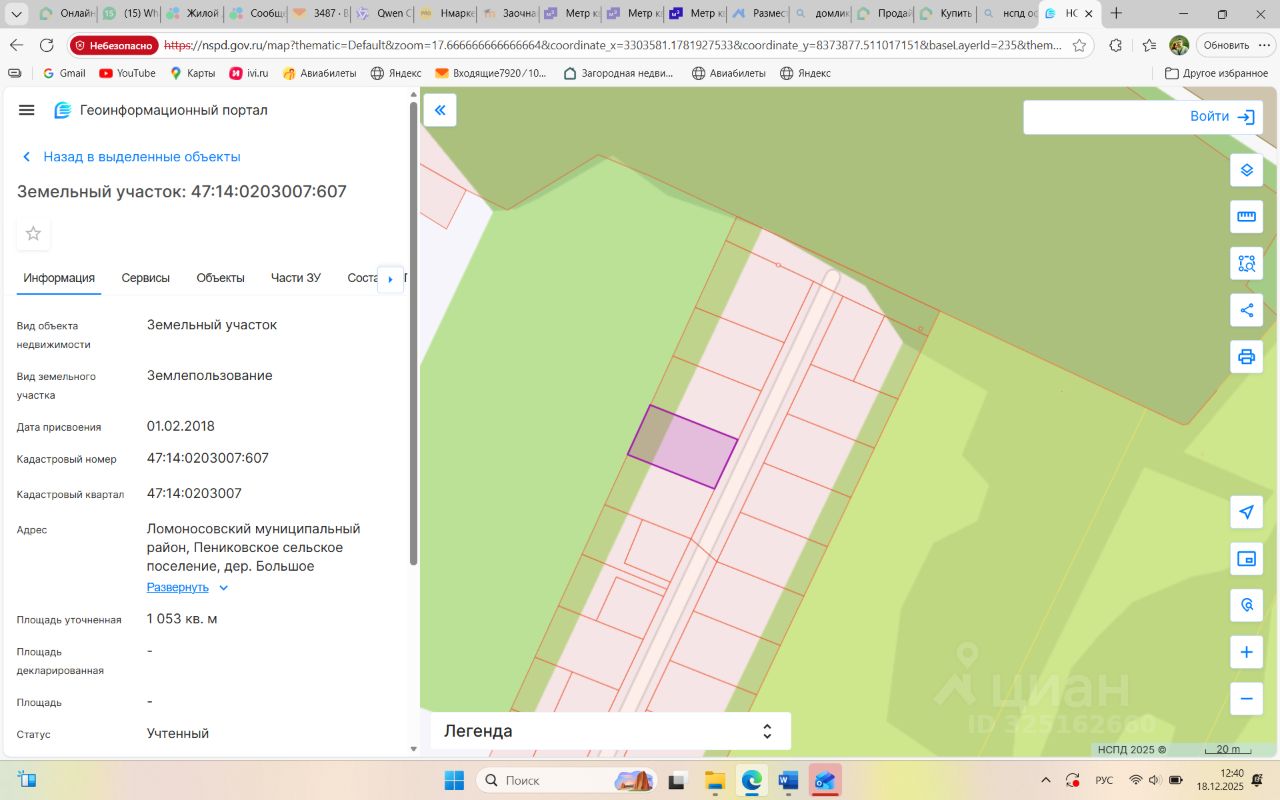Switch the РУС keyboard language indicator
This screenshot has width=1280, height=800.
[x=1104, y=780]
